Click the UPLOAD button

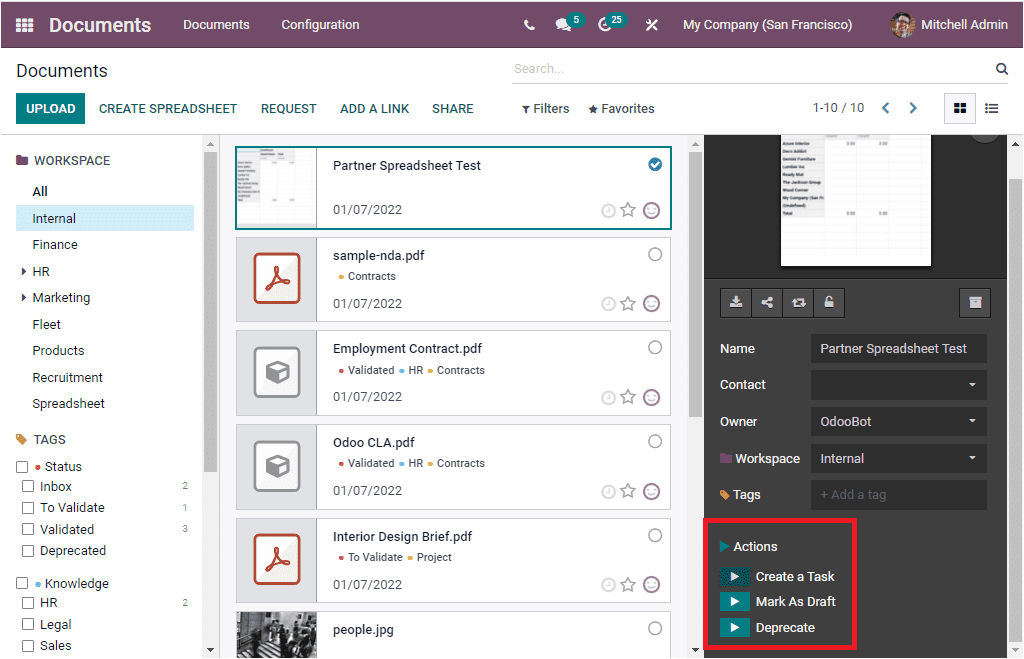click(x=50, y=108)
